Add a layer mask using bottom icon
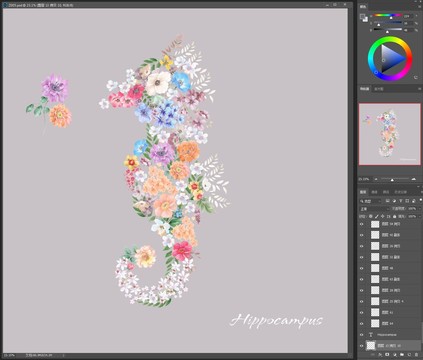Screen dimensions: 423x360 click(387, 354)
